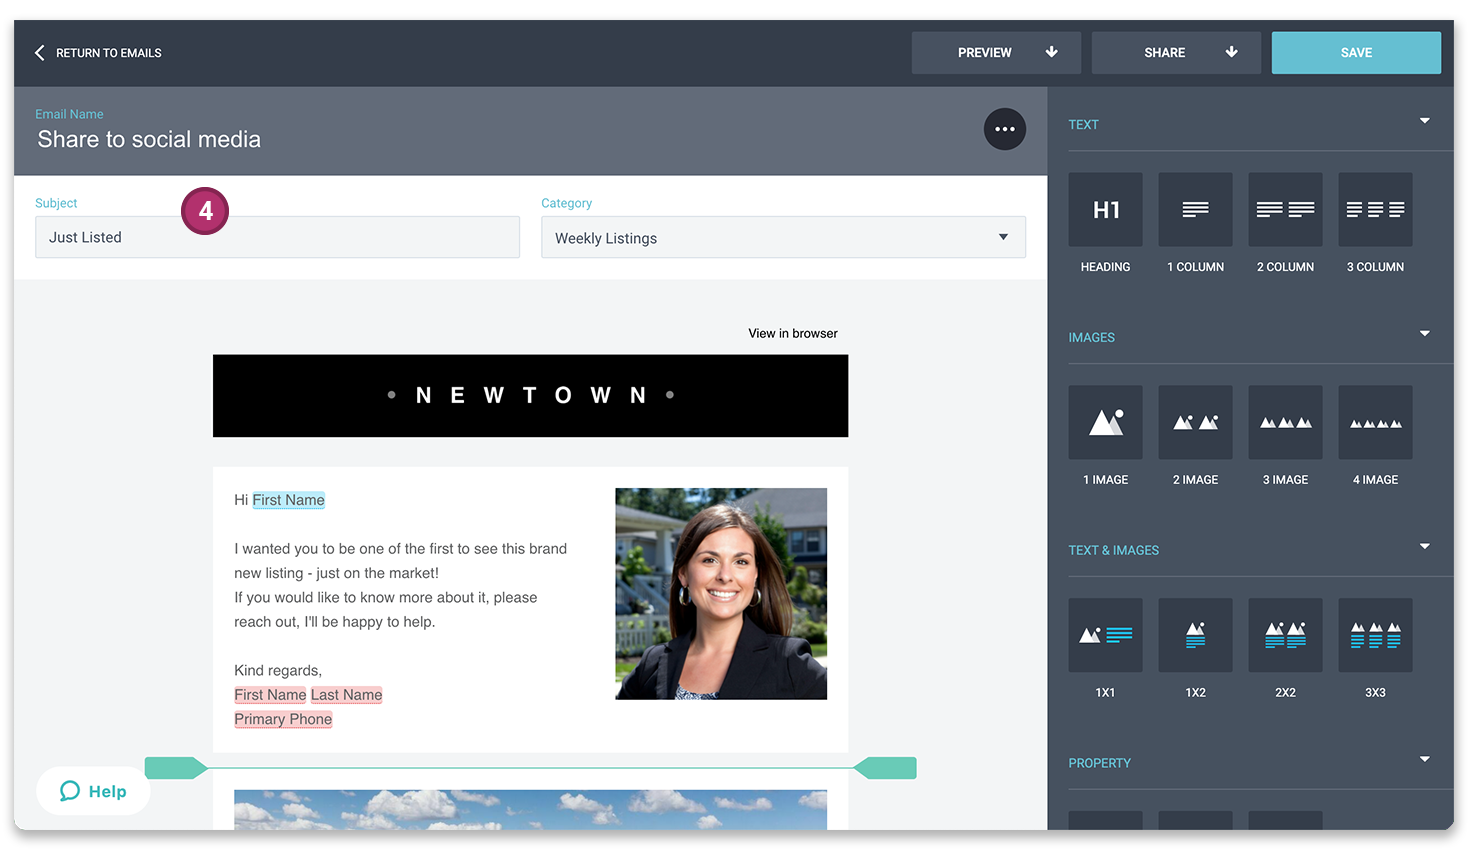This screenshot has width=1469, height=851.
Task: Save the email template
Action: [1356, 52]
